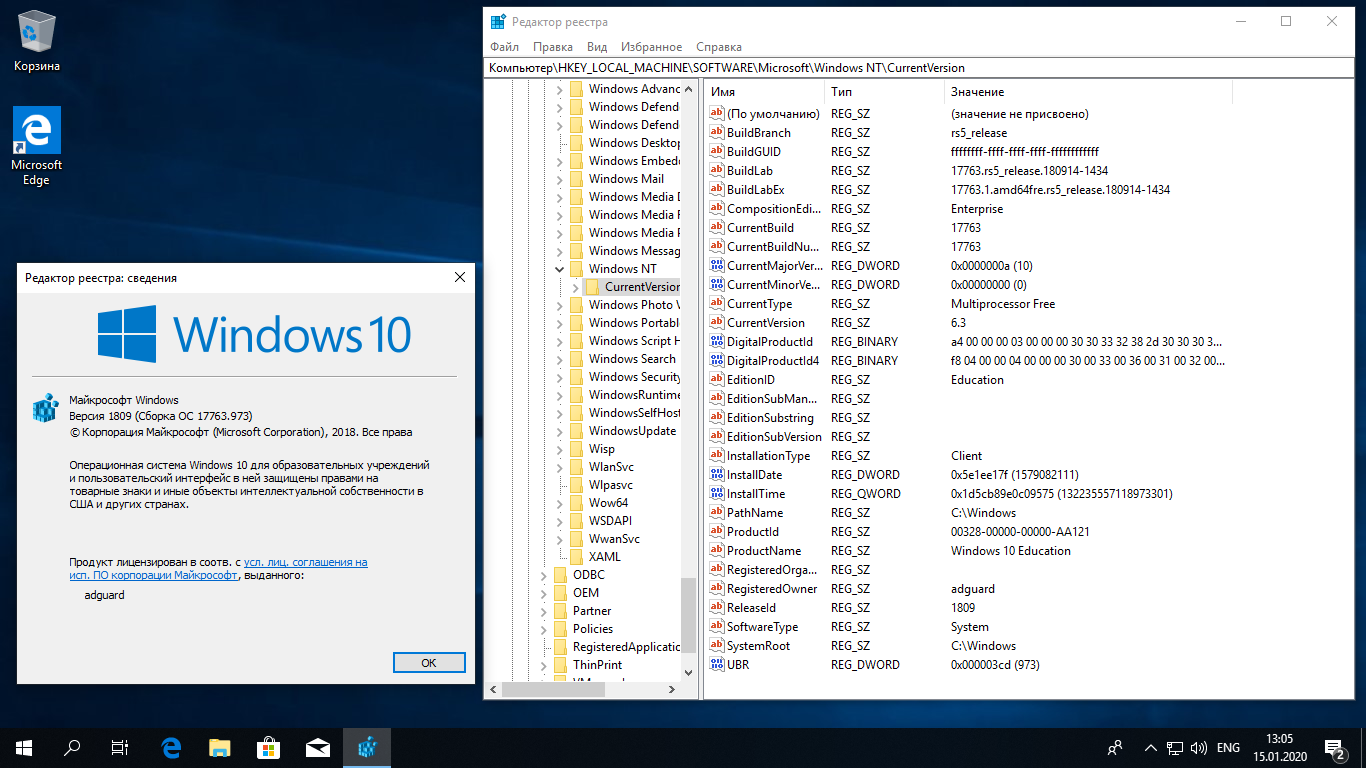This screenshot has width=1366, height=768.
Task: Expand the CurrentVersion tree node
Action: [576, 287]
